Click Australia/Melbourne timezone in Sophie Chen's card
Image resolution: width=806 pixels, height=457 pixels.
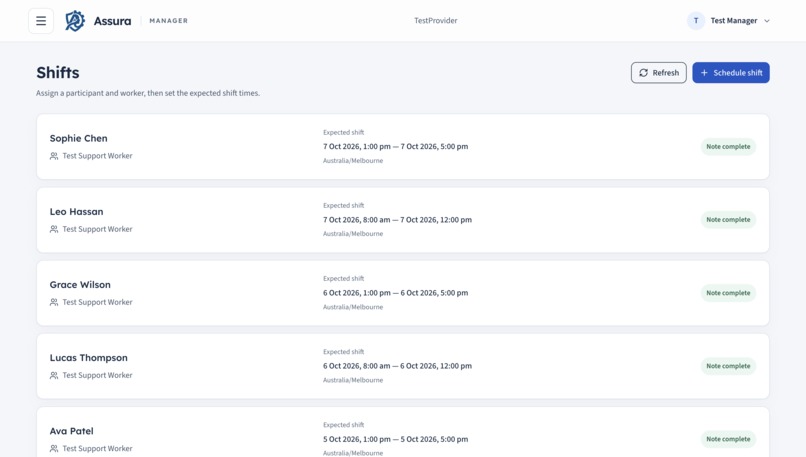click(353, 161)
